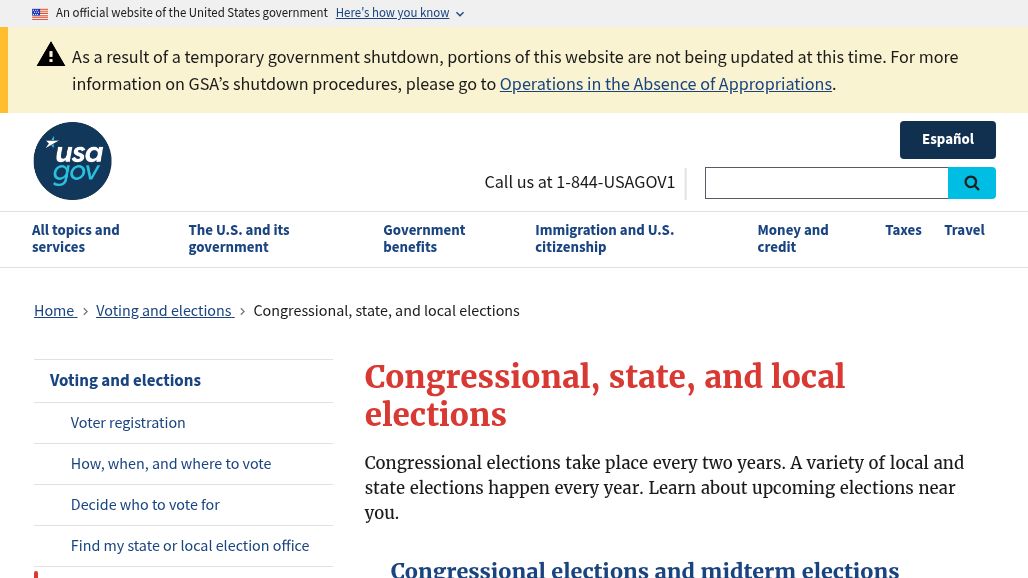Open "The U.S. and its government" menu
This screenshot has height=578, width=1028.
coord(239,238)
